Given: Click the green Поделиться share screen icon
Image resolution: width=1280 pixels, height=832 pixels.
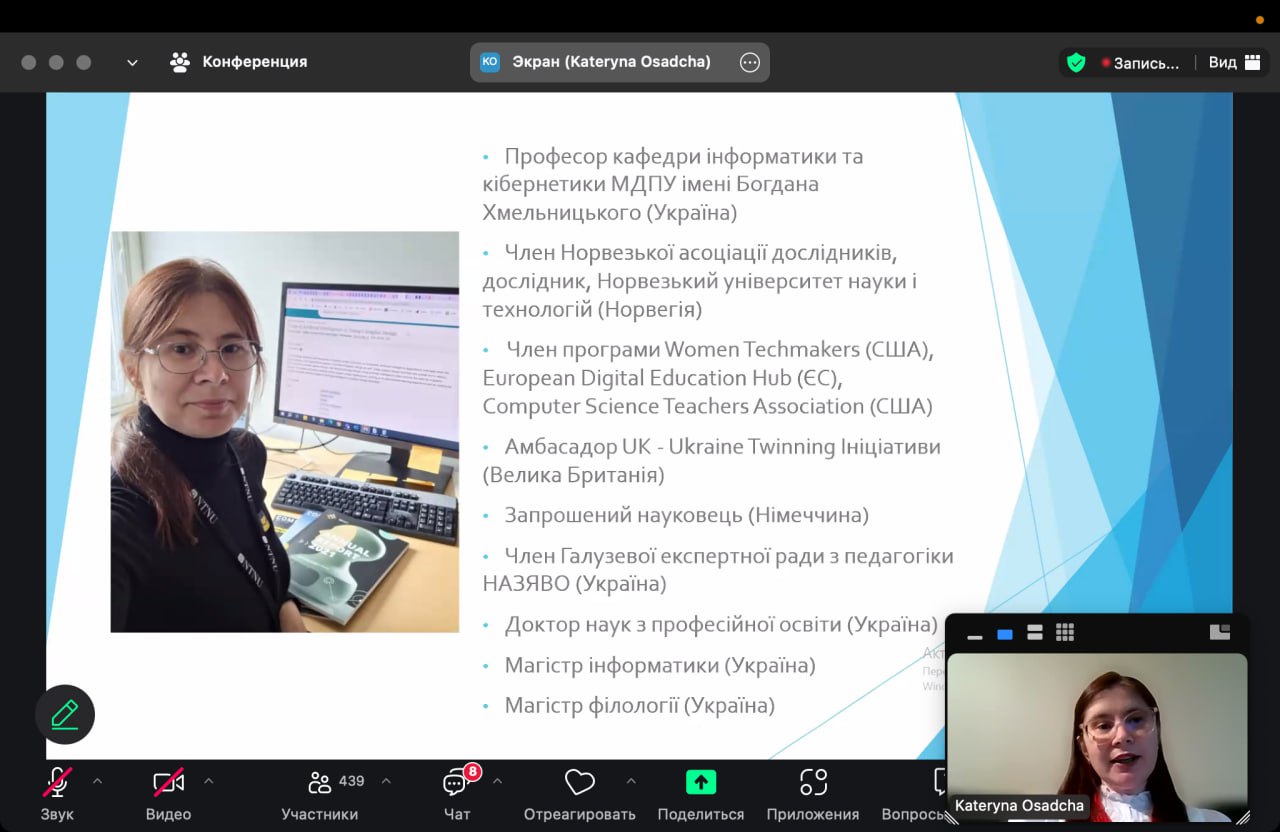Looking at the screenshot, I should pyautogui.click(x=701, y=782).
